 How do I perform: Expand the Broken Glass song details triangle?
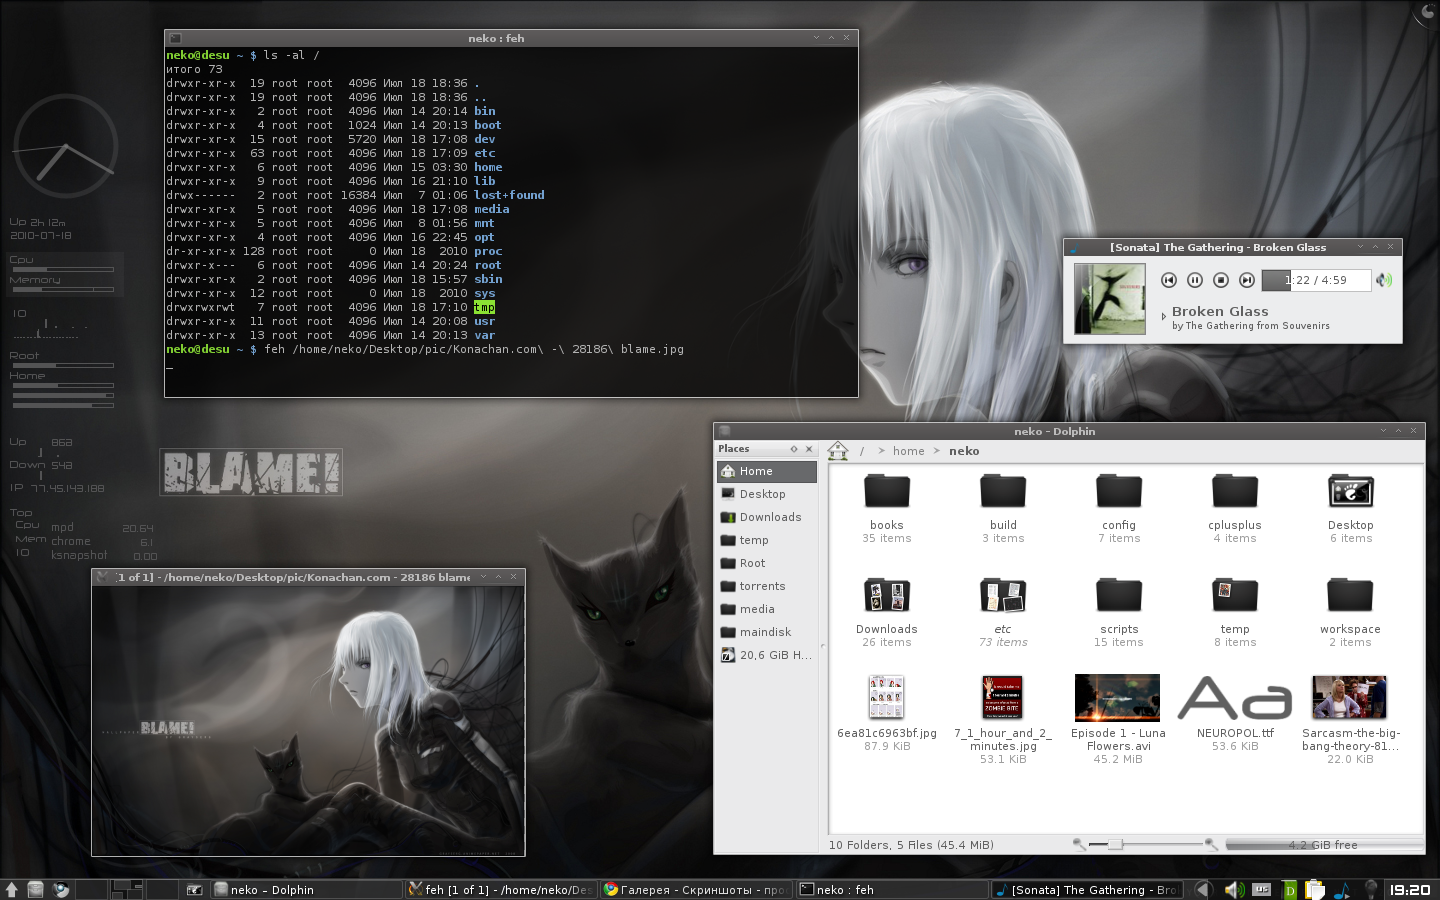coord(1163,317)
